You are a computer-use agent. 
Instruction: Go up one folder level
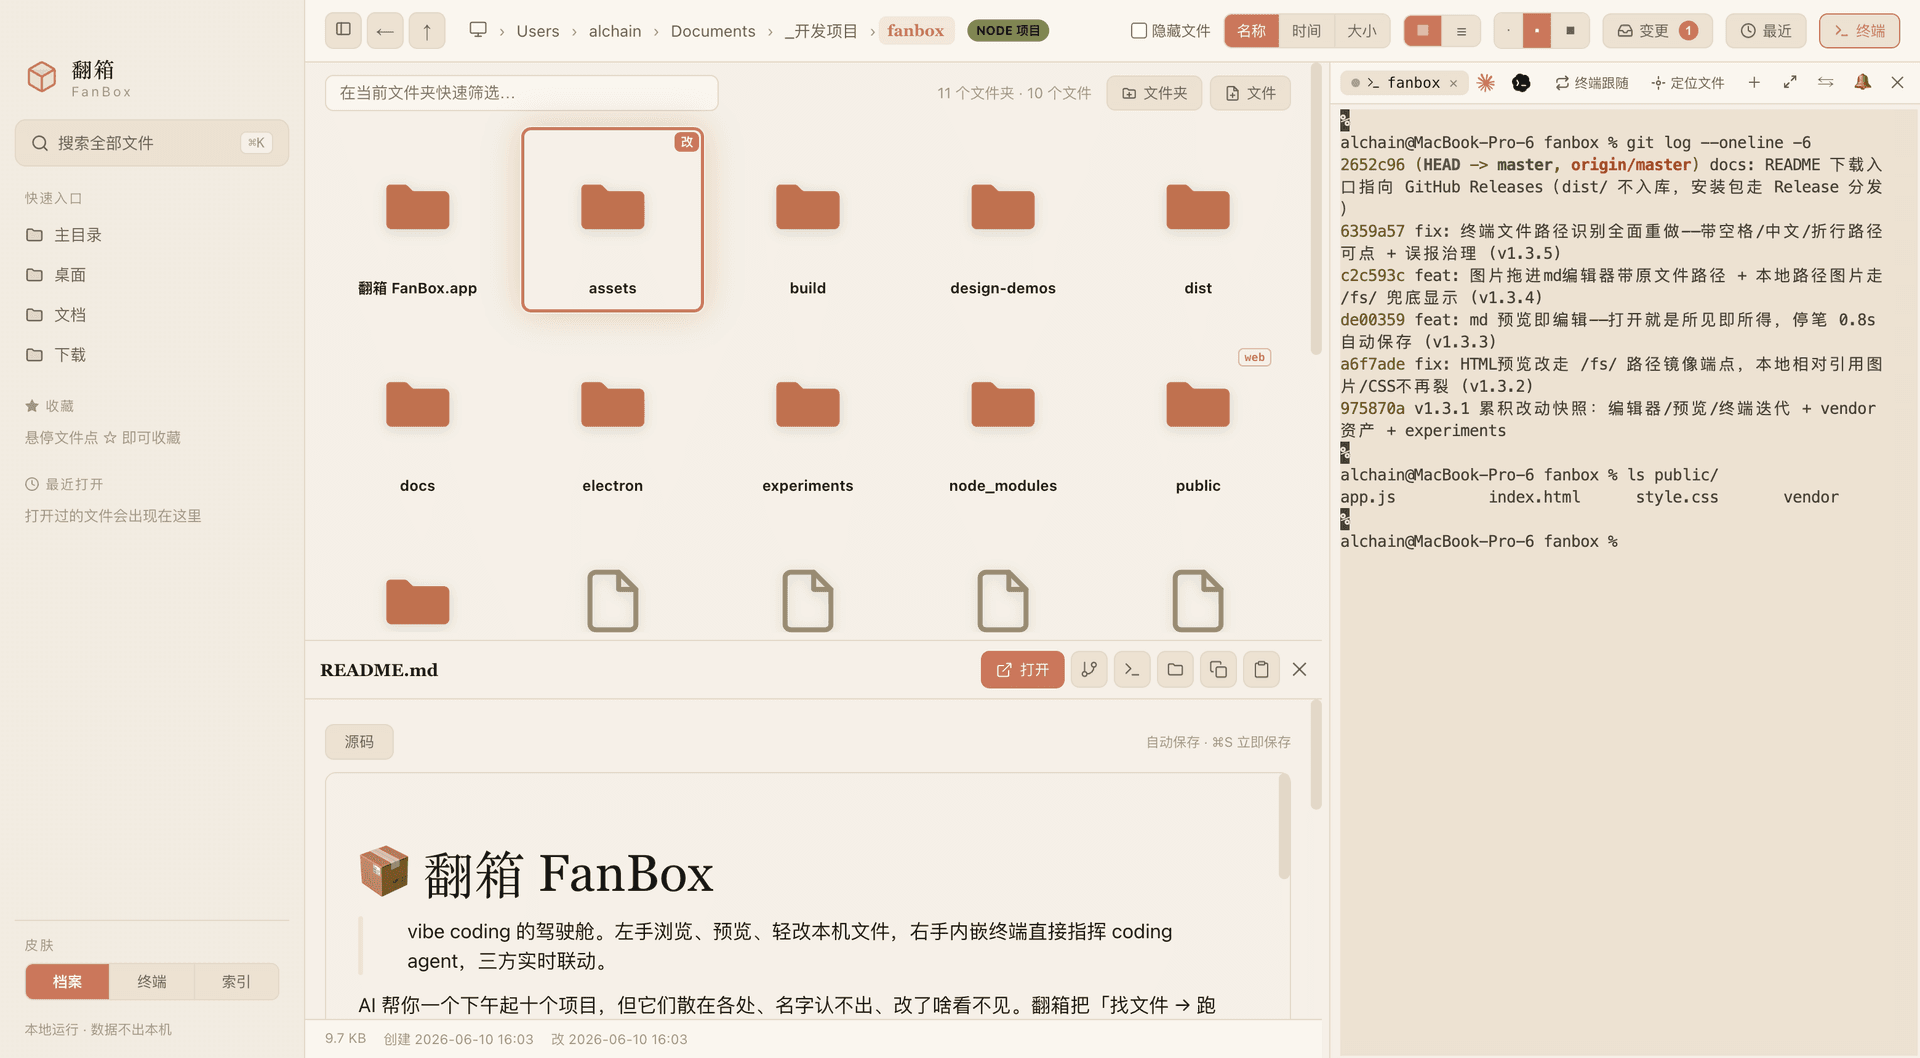pyautogui.click(x=427, y=30)
